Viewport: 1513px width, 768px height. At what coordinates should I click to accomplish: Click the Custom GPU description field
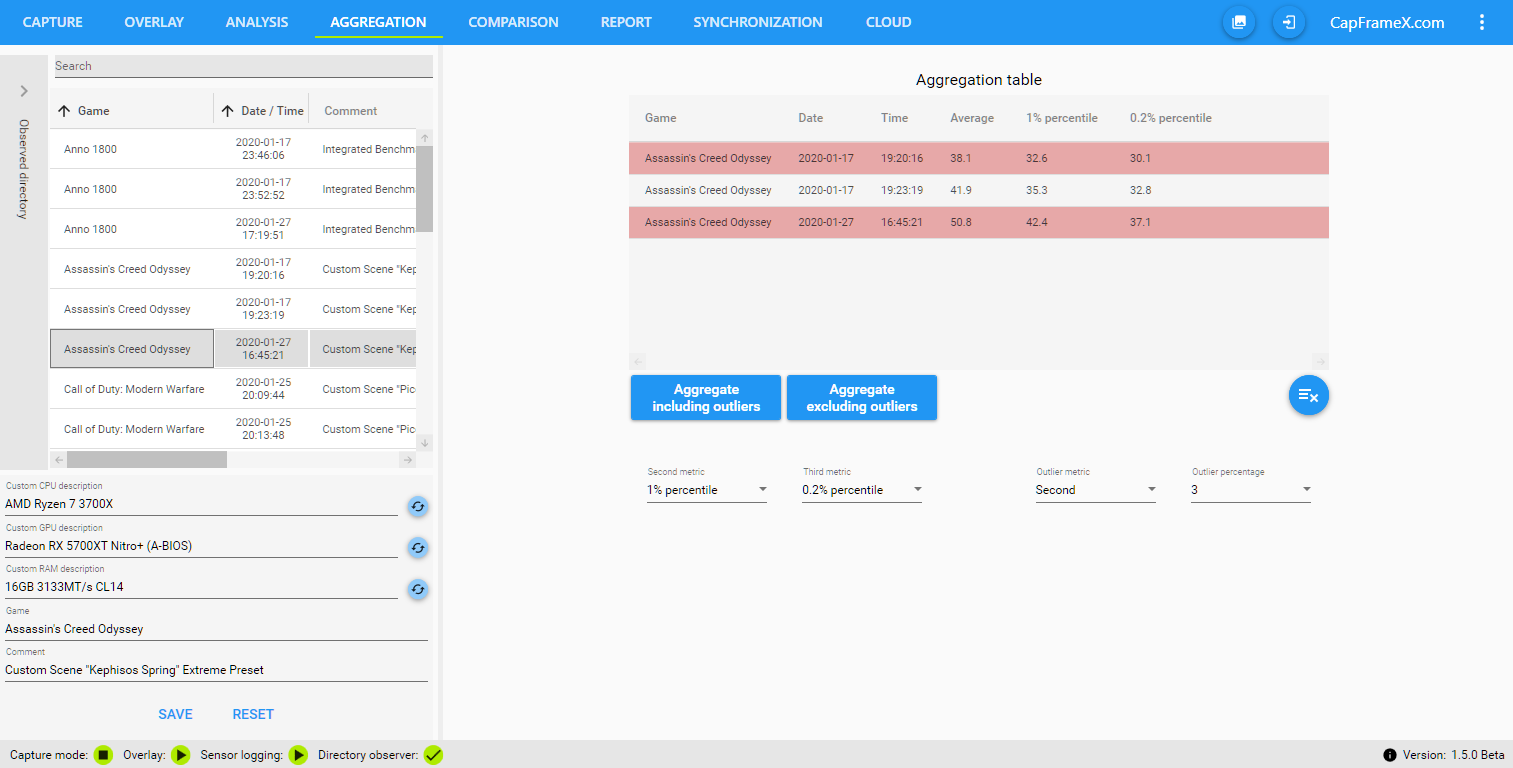point(201,546)
